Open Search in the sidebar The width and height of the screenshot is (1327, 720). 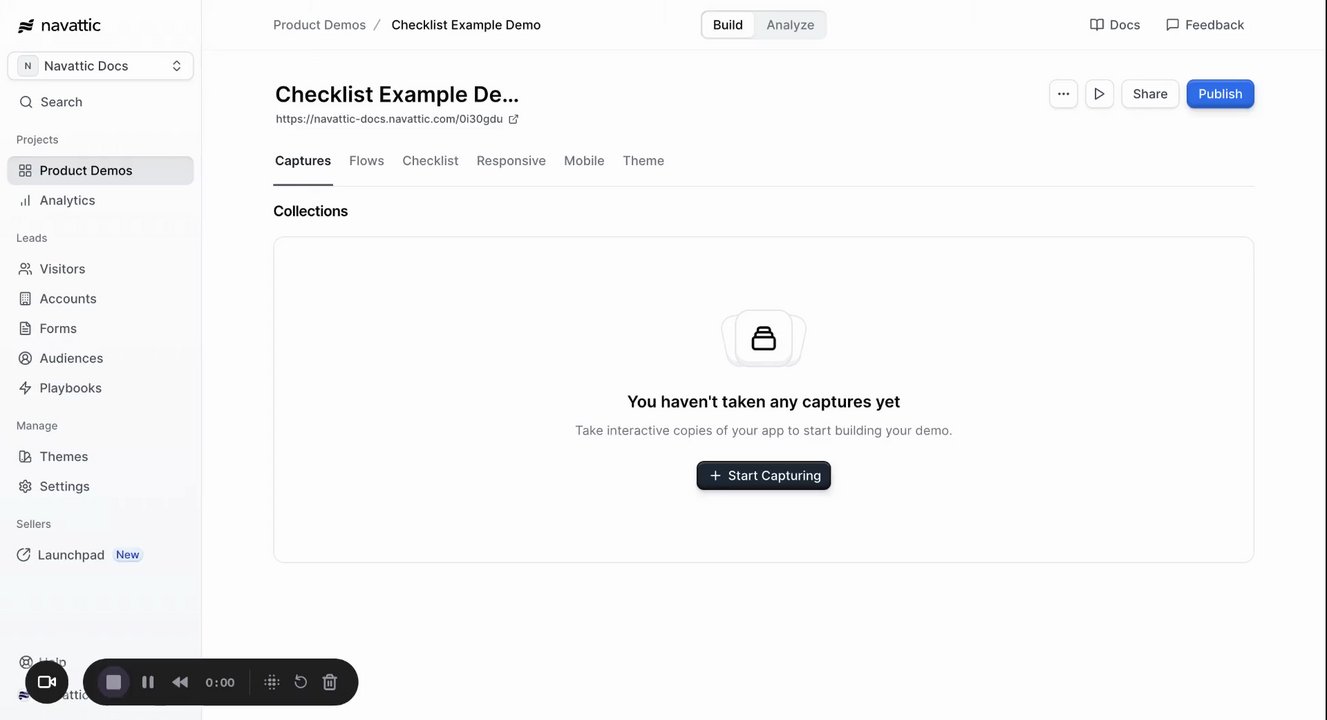pos(61,102)
